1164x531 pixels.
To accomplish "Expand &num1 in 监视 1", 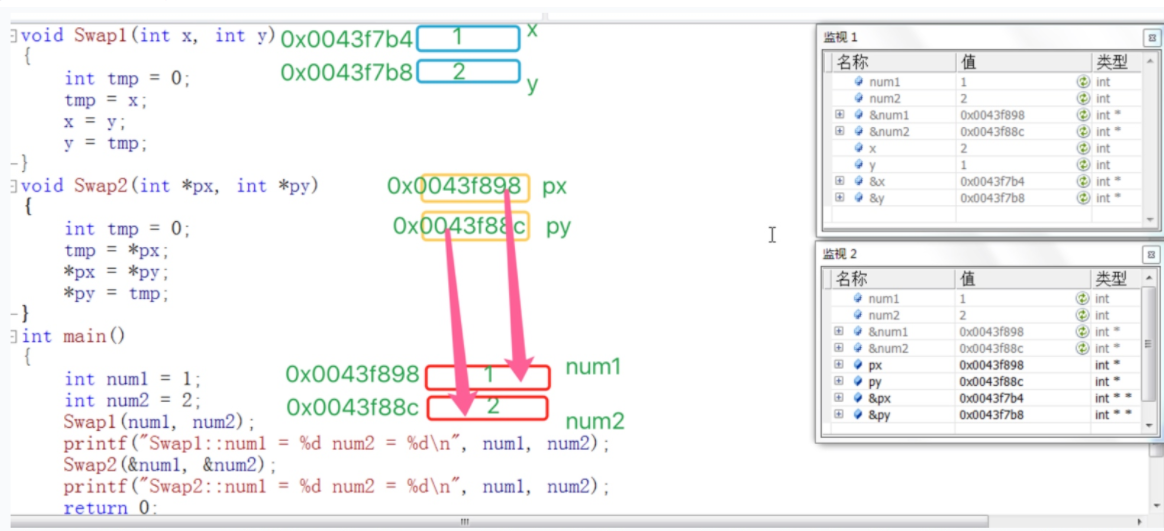I will click(x=840, y=115).
